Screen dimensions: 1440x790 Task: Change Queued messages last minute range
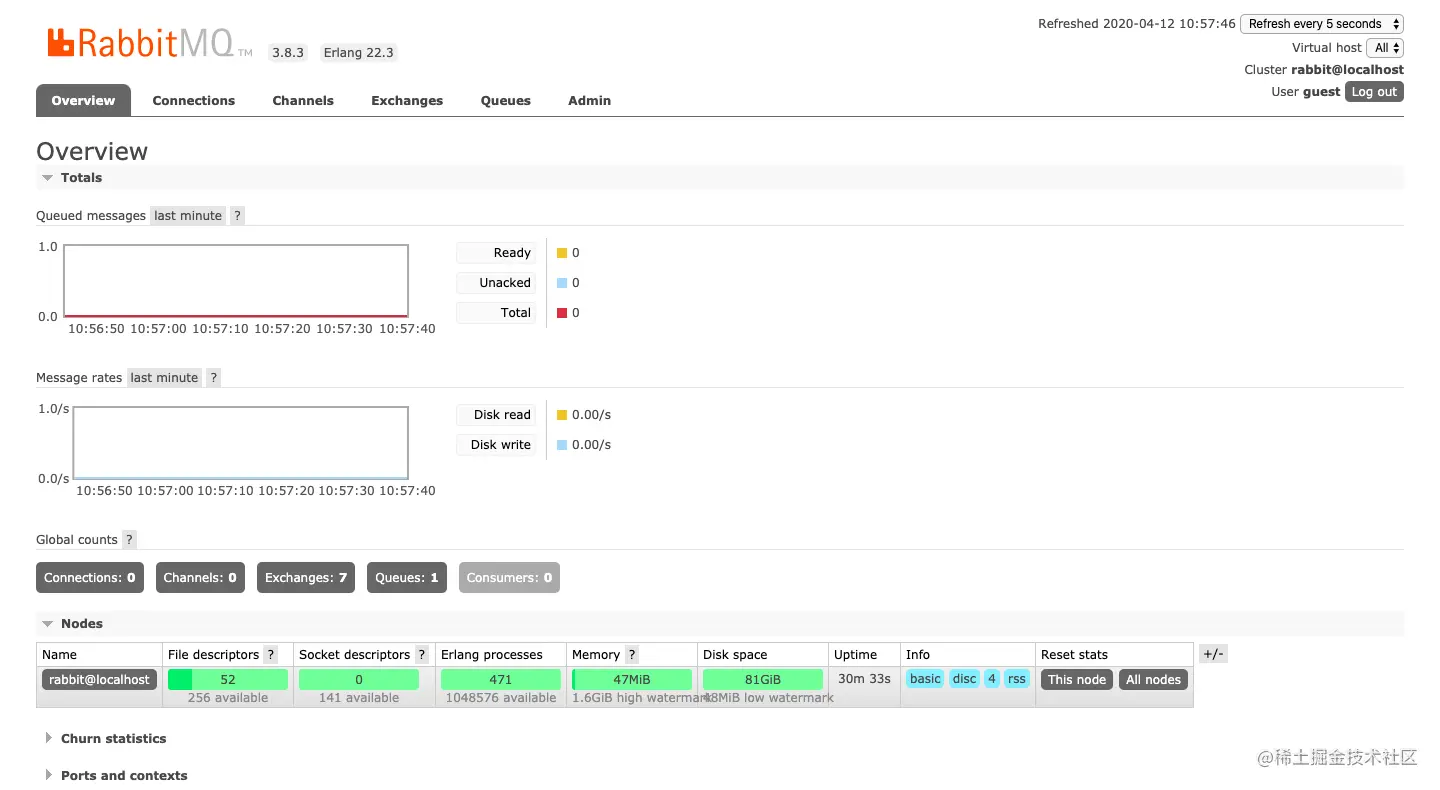(188, 216)
